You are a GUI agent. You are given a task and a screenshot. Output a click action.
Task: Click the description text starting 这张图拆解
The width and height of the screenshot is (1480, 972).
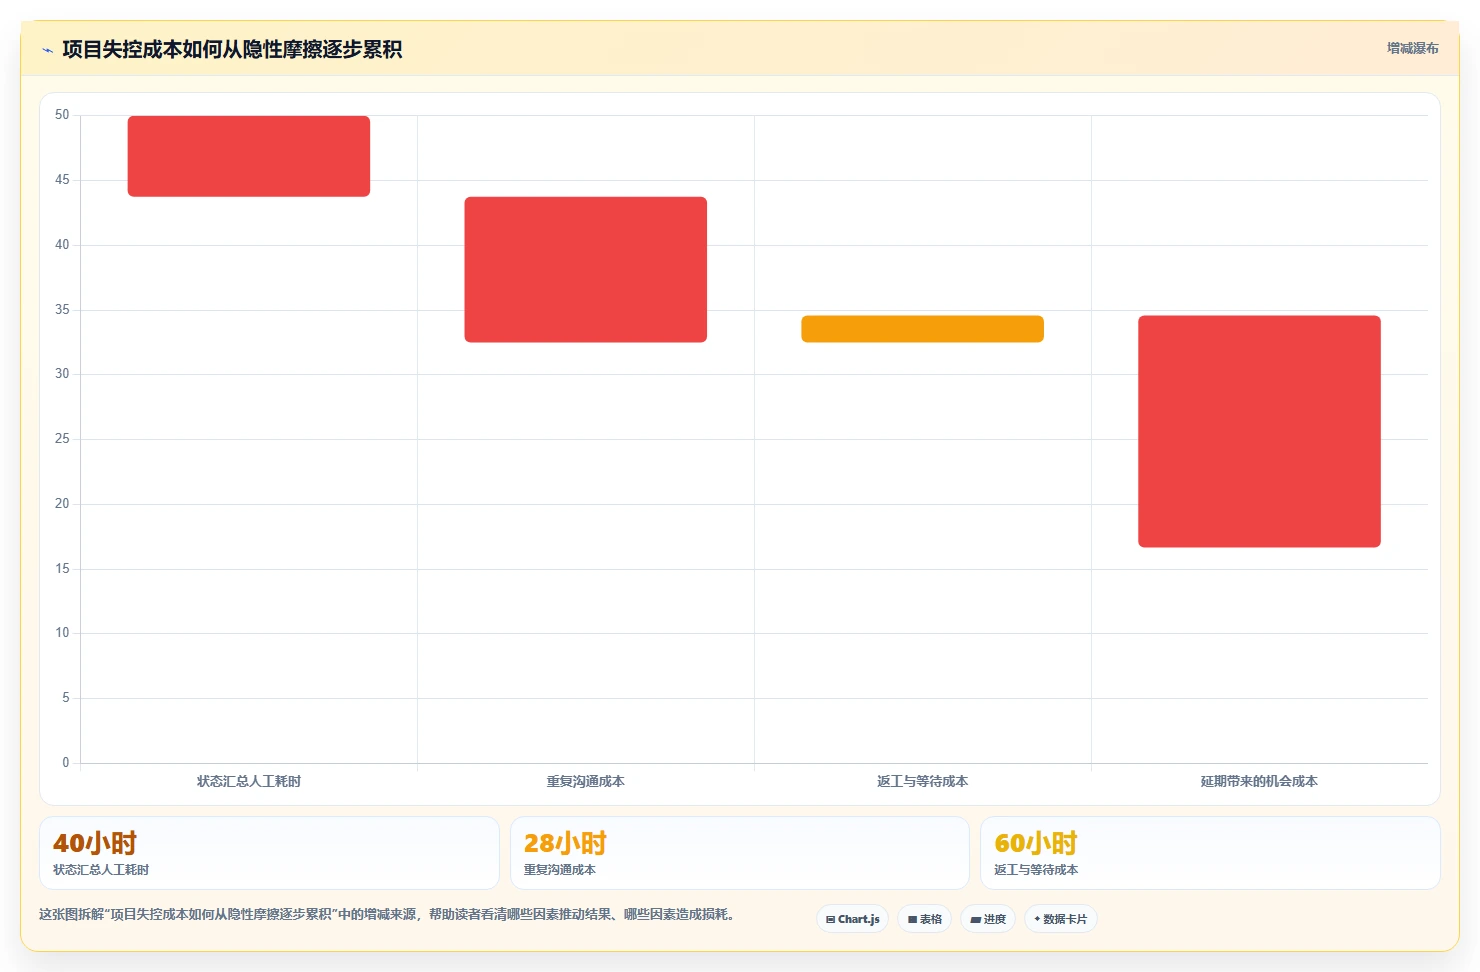pyautogui.click(x=387, y=914)
